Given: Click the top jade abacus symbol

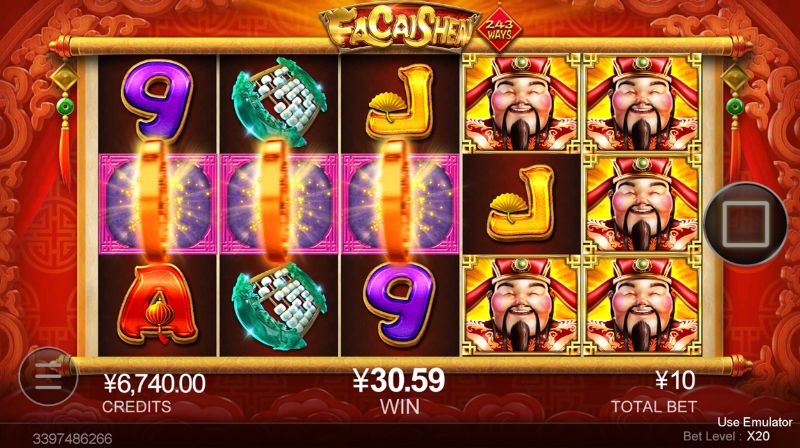Looking at the screenshot, I should click(279, 102).
